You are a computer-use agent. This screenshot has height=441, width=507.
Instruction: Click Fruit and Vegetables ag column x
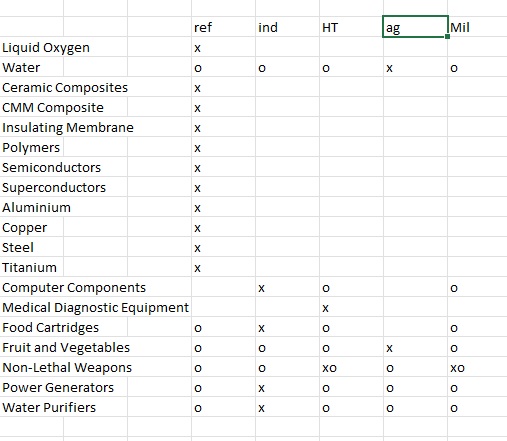tap(389, 348)
